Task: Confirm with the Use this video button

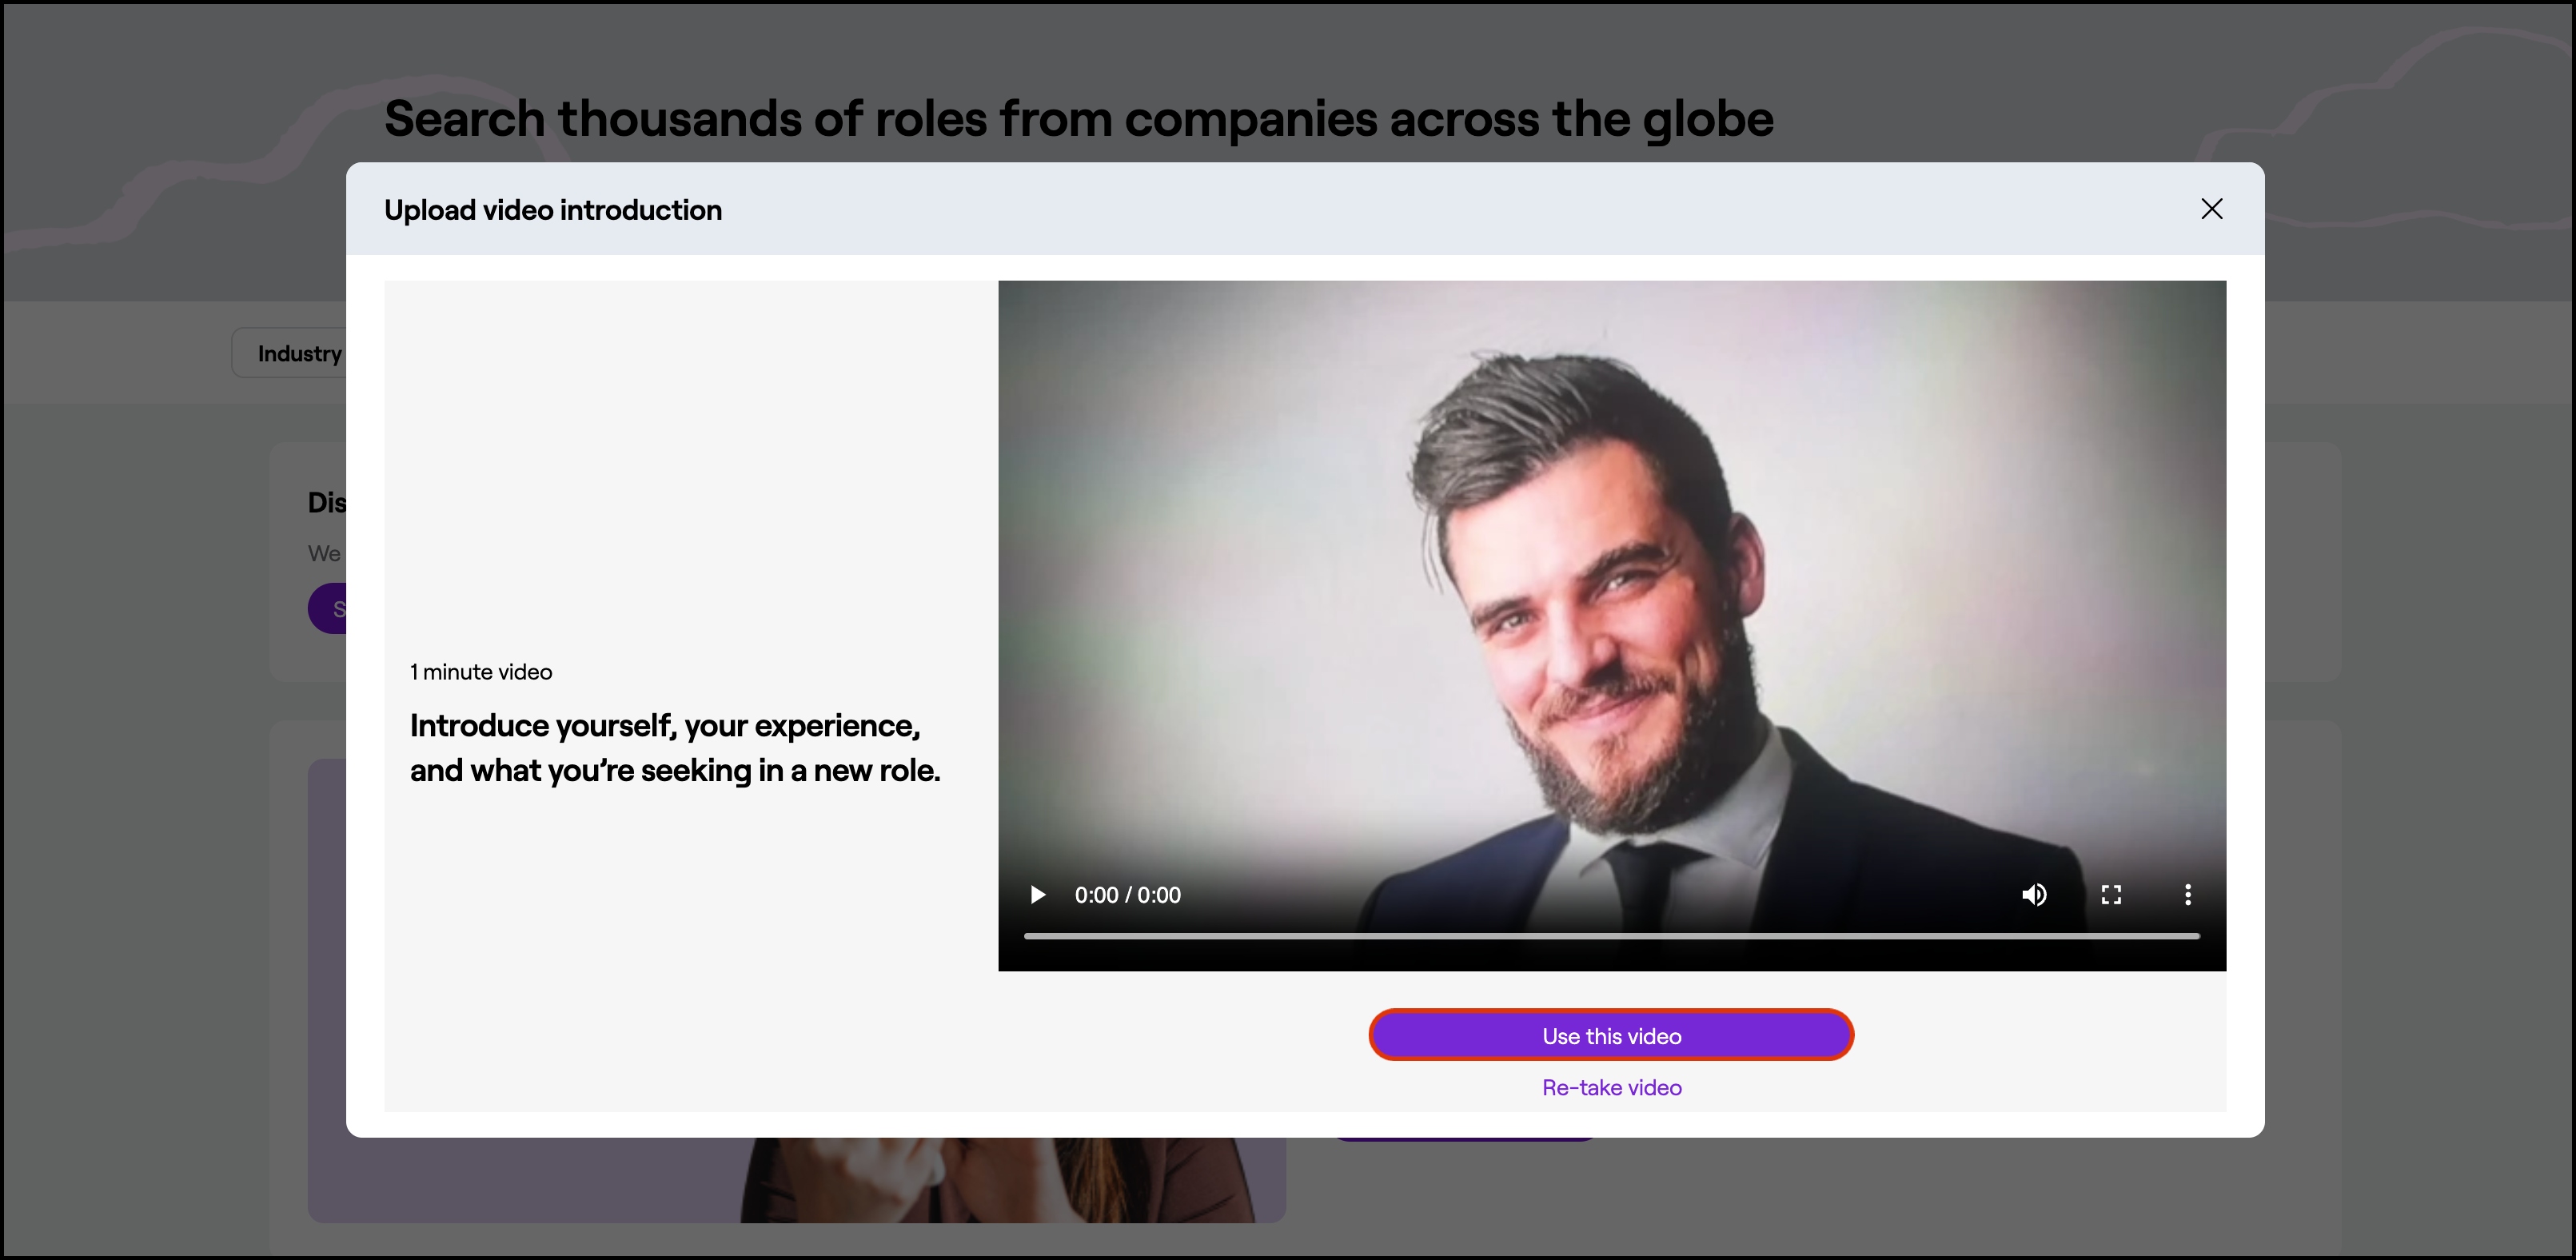Action: [x=1611, y=1035]
